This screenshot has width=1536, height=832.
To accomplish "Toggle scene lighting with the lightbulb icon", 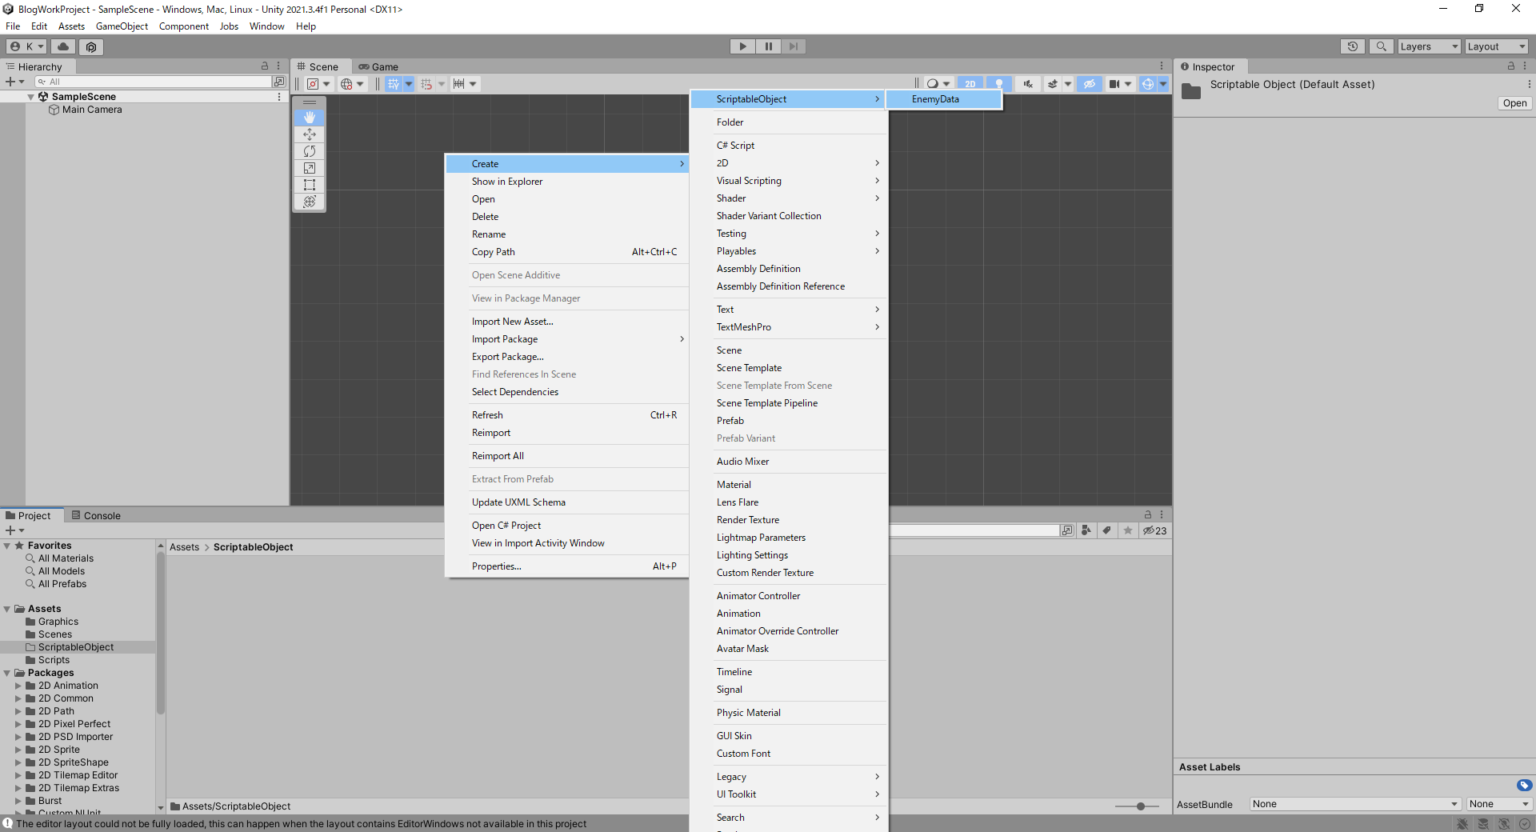I will pyautogui.click(x=999, y=83).
